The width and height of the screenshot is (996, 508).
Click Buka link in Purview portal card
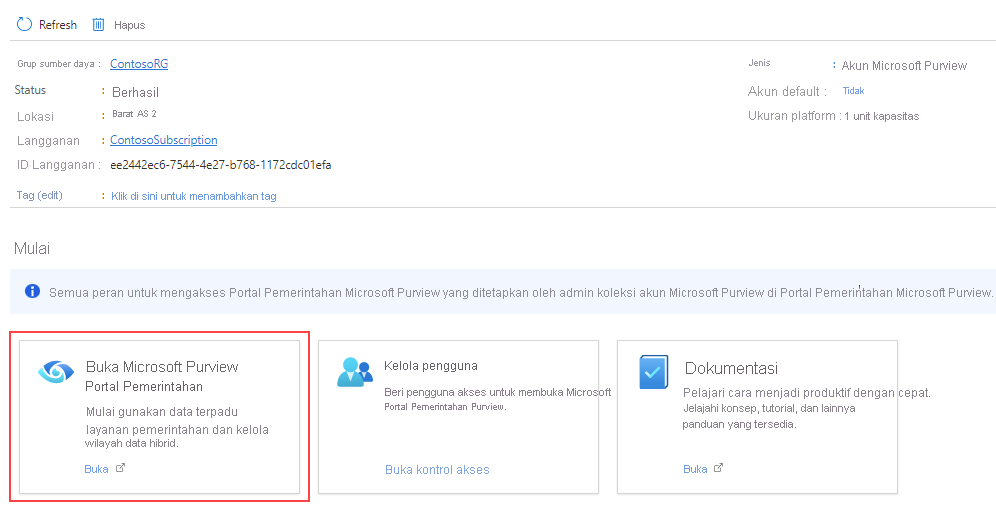97,469
